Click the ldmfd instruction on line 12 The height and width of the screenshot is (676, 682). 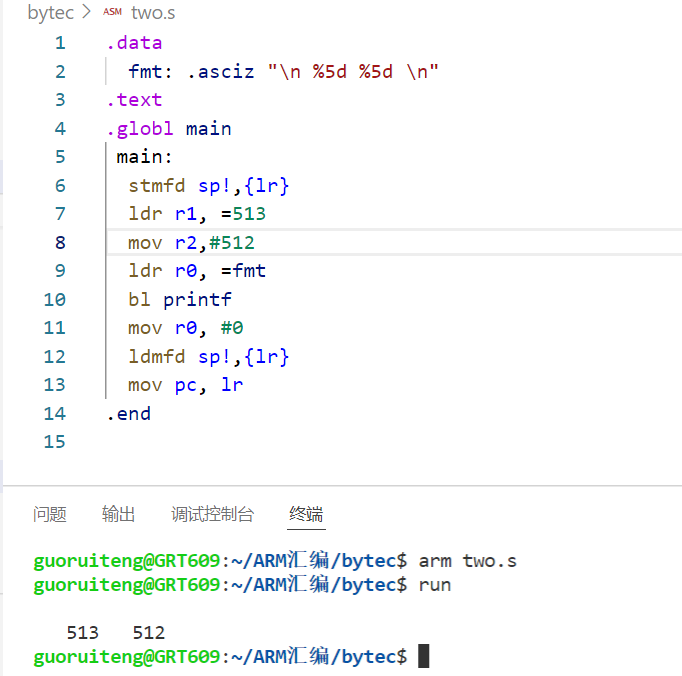point(157,356)
